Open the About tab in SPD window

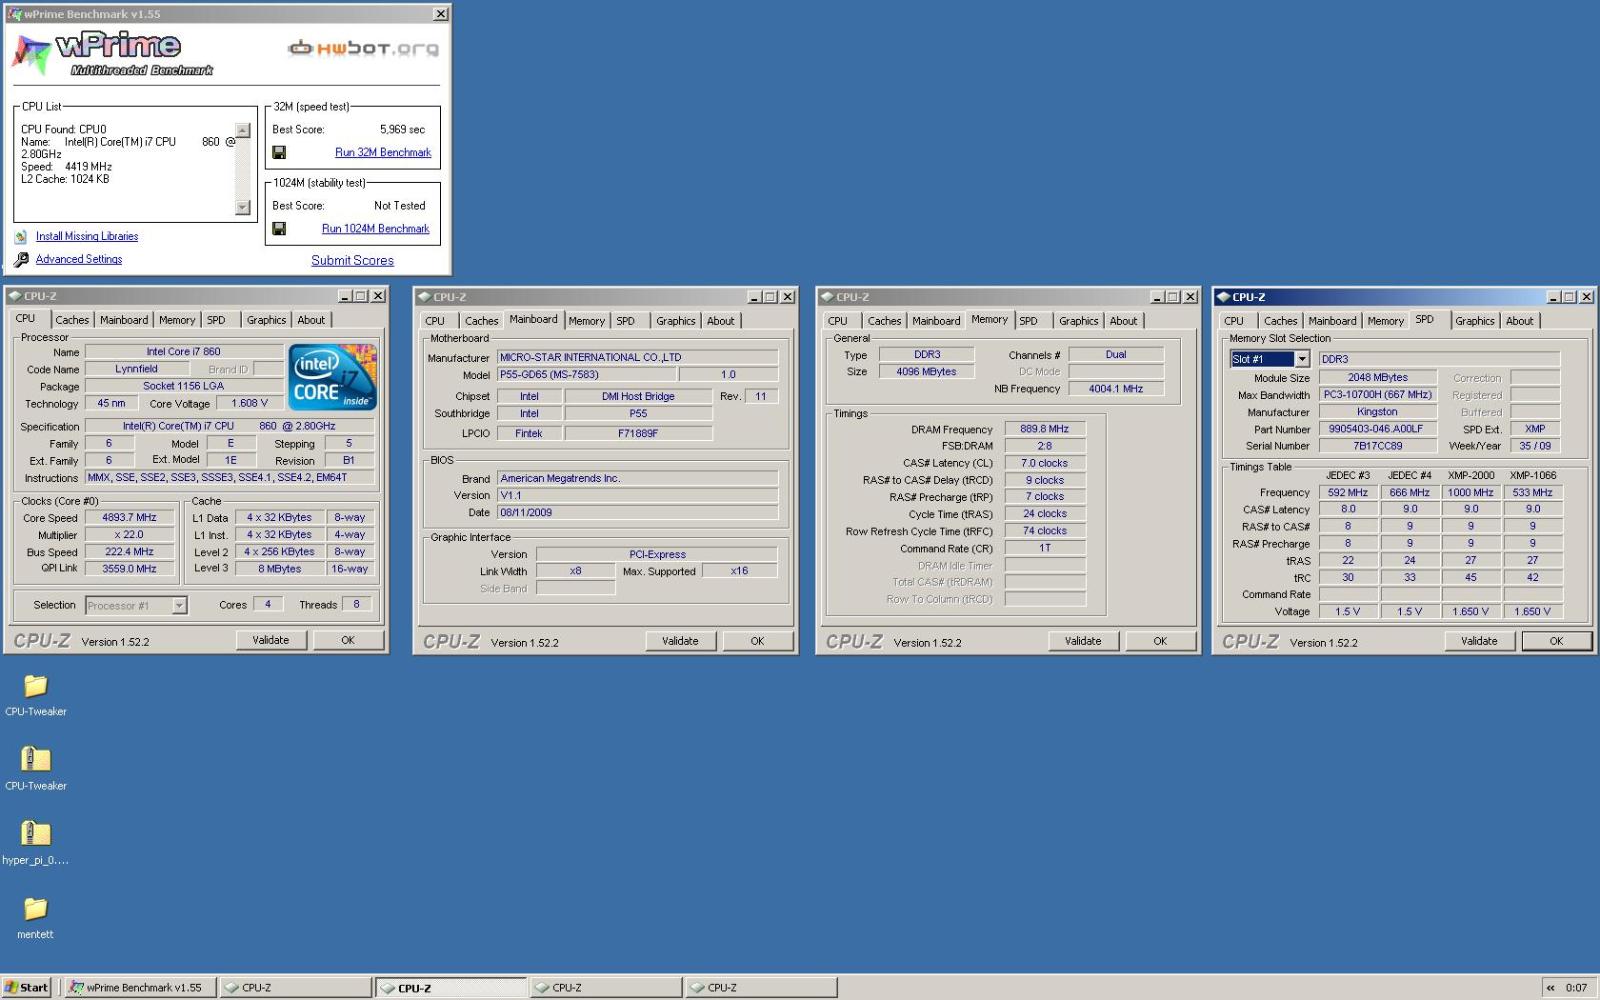tap(1520, 321)
